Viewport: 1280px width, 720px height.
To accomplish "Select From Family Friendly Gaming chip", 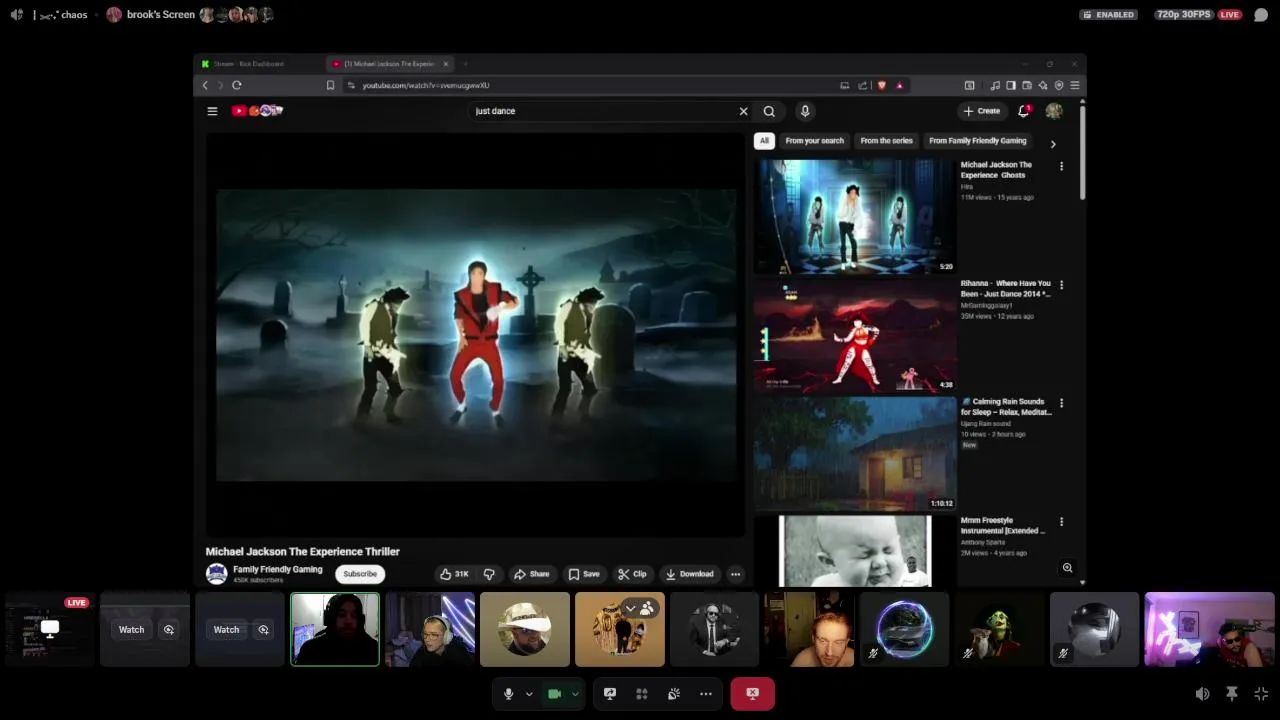I will (978, 141).
